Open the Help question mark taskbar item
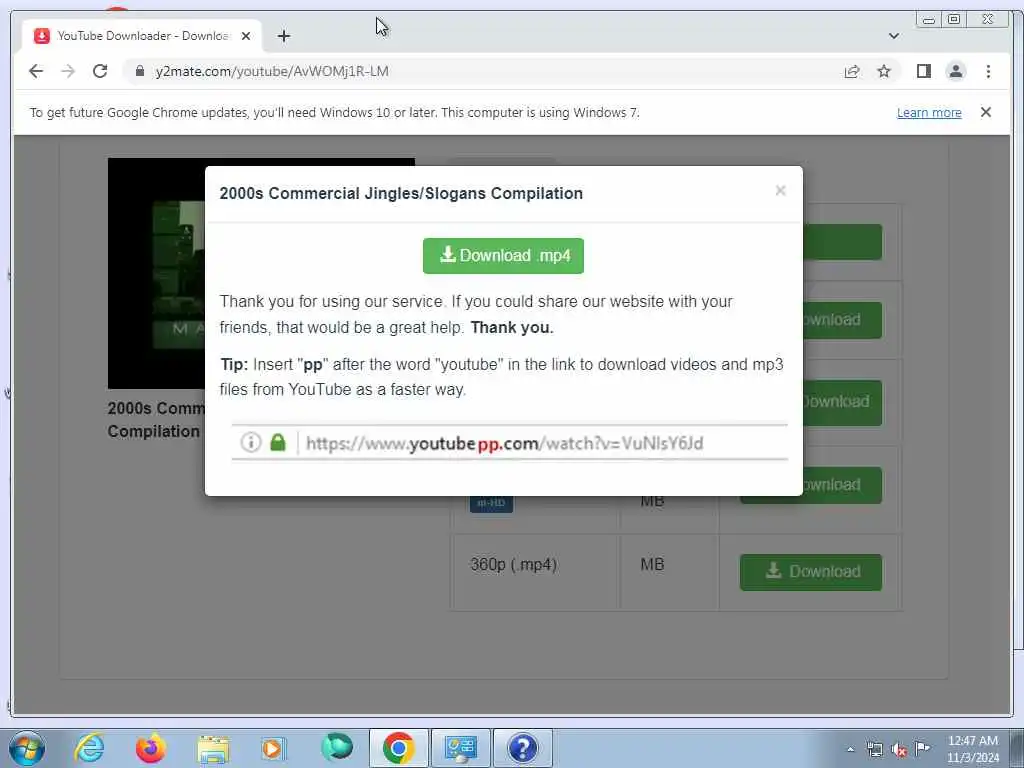Image resolution: width=1024 pixels, height=768 pixels. (522, 748)
